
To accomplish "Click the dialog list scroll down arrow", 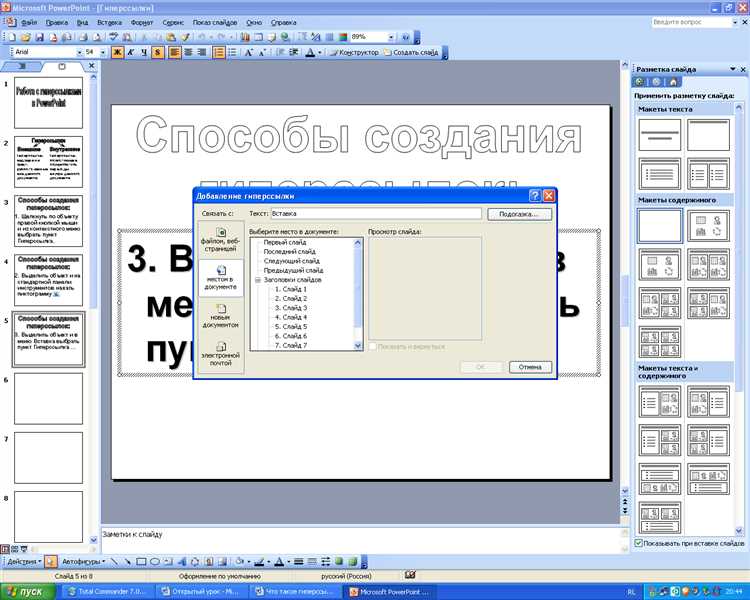I will coord(358,345).
